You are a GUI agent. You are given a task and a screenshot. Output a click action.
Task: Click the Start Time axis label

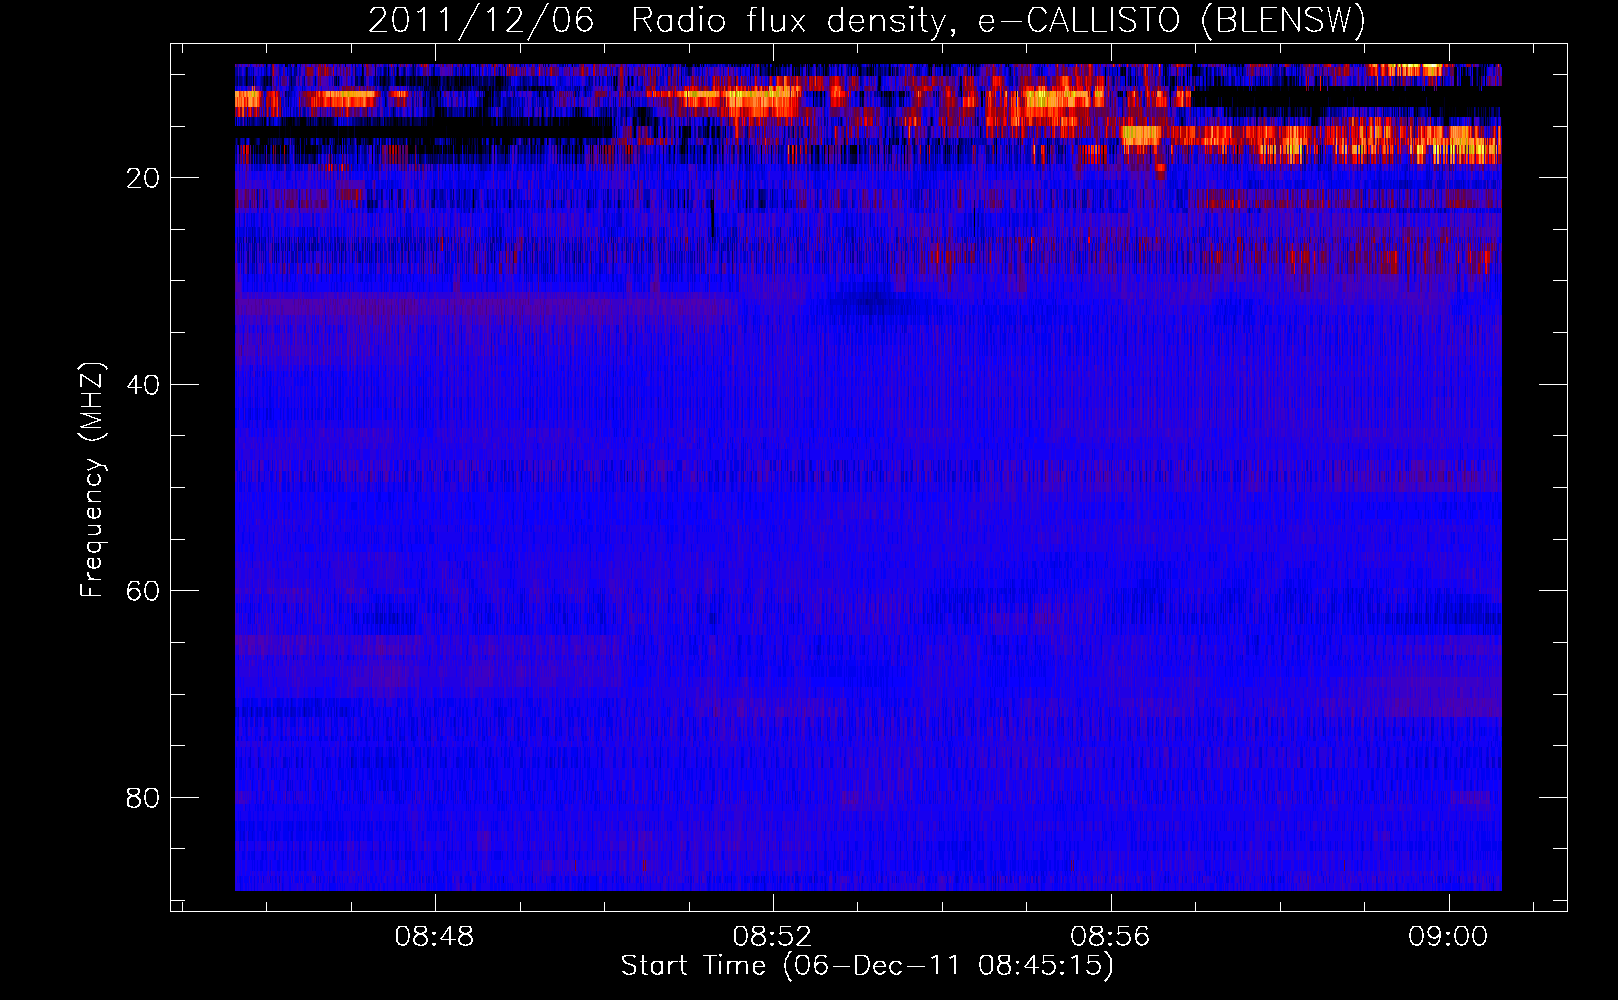pyautogui.click(x=867, y=966)
